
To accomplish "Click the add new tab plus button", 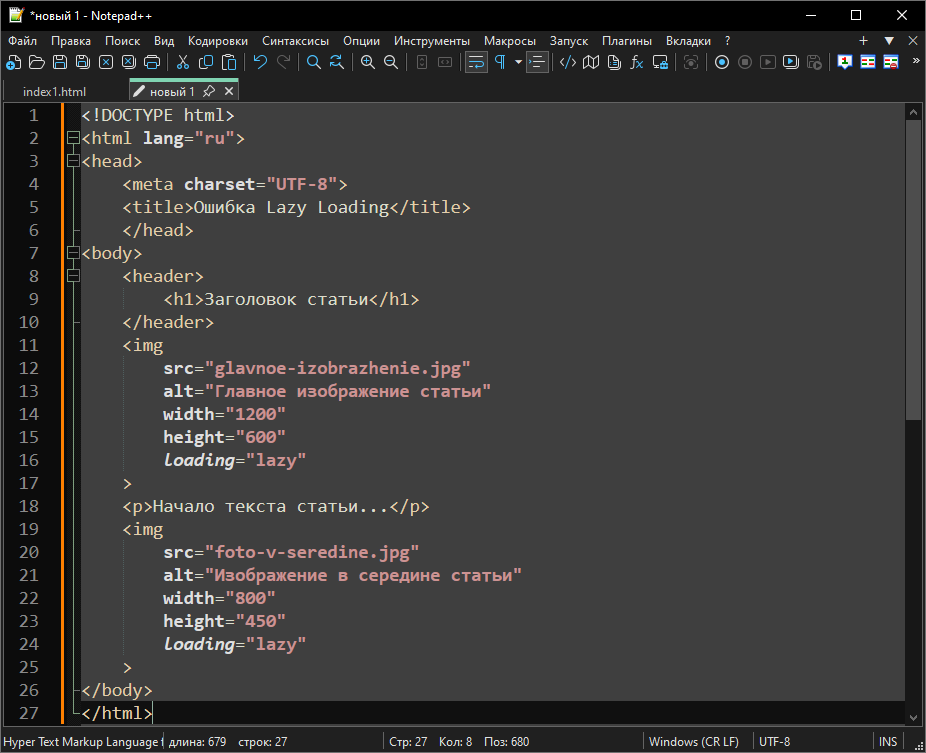I will click(x=864, y=41).
